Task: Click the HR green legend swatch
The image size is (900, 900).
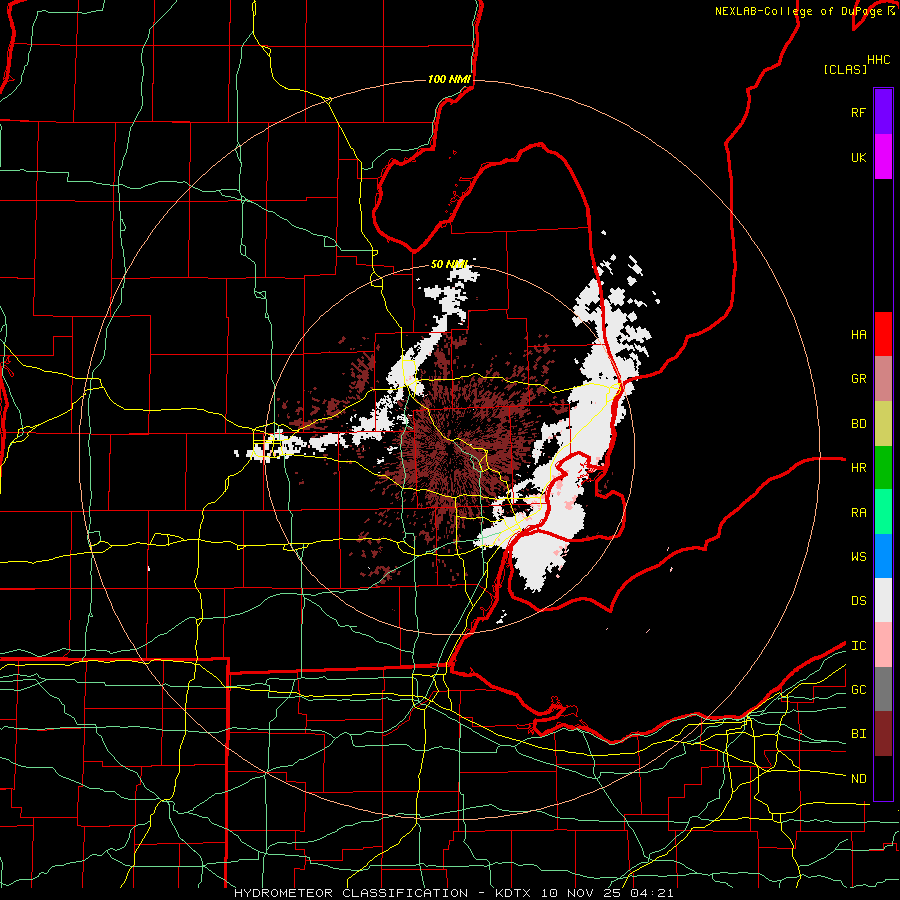Action: pos(883,468)
